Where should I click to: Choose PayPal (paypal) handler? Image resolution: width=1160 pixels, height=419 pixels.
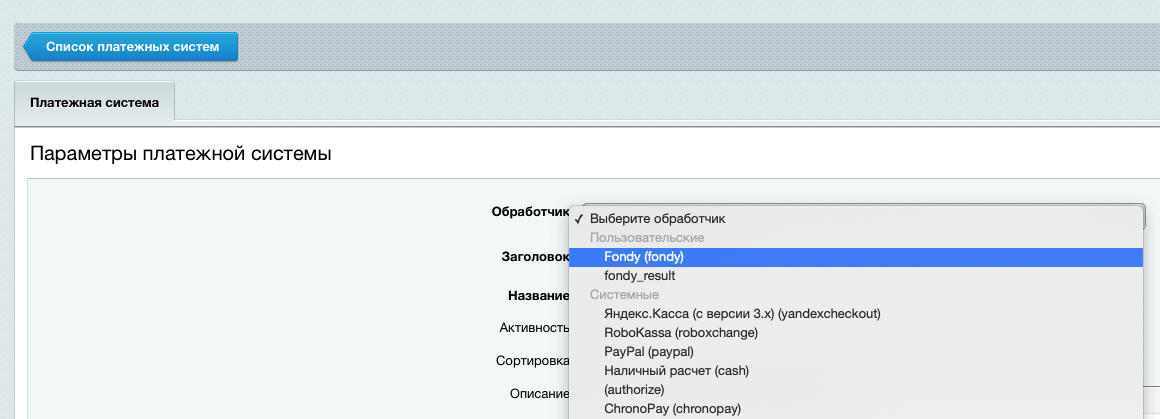[x=856, y=352]
